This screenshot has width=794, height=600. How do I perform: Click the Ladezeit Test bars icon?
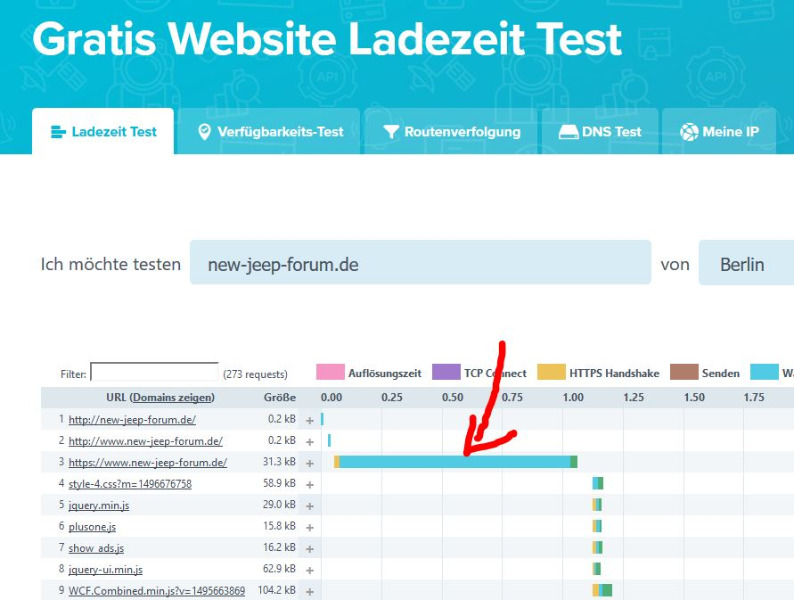tap(58, 132)
